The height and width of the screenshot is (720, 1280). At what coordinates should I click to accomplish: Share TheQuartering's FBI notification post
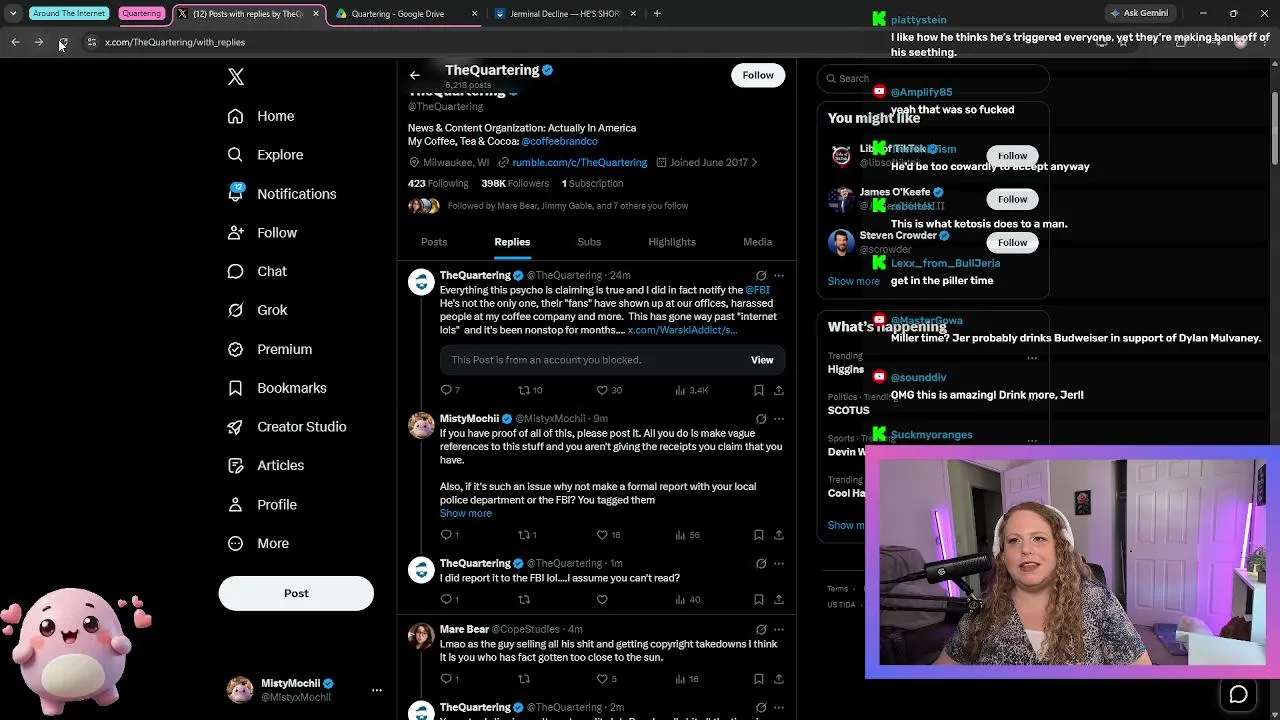(779, 390)
